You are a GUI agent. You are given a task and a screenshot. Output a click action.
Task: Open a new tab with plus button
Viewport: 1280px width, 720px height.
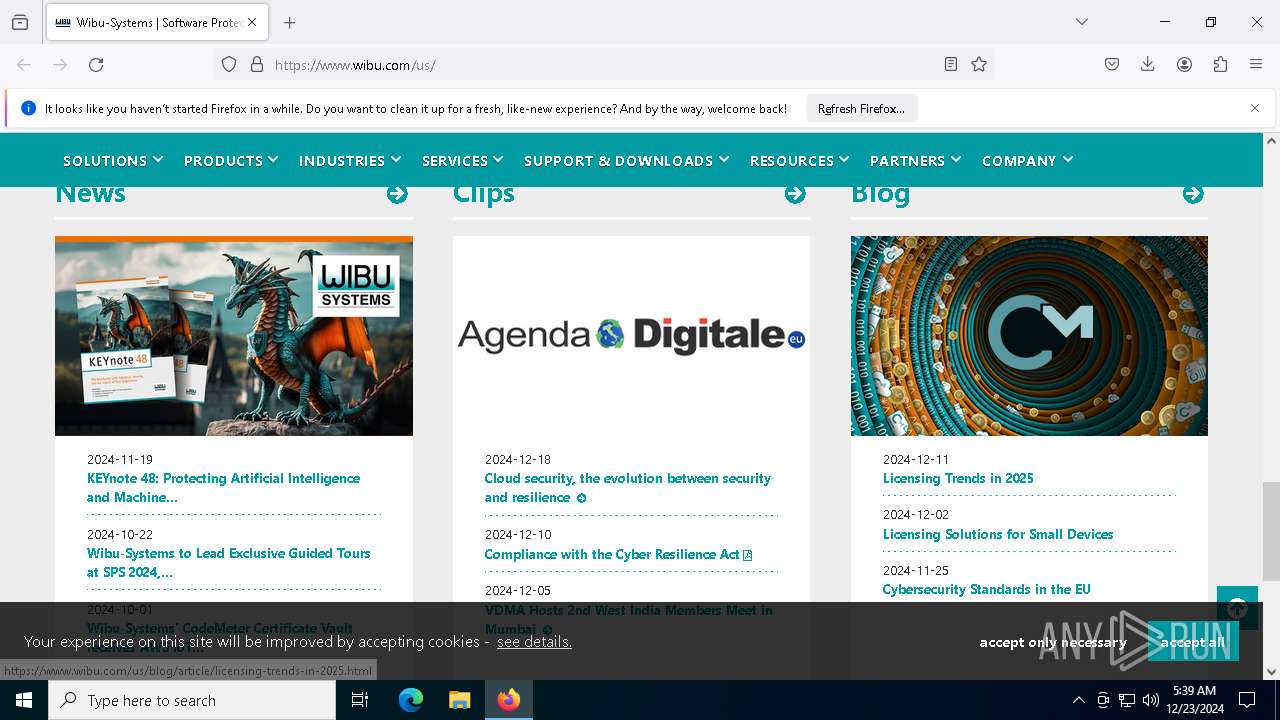289,22
